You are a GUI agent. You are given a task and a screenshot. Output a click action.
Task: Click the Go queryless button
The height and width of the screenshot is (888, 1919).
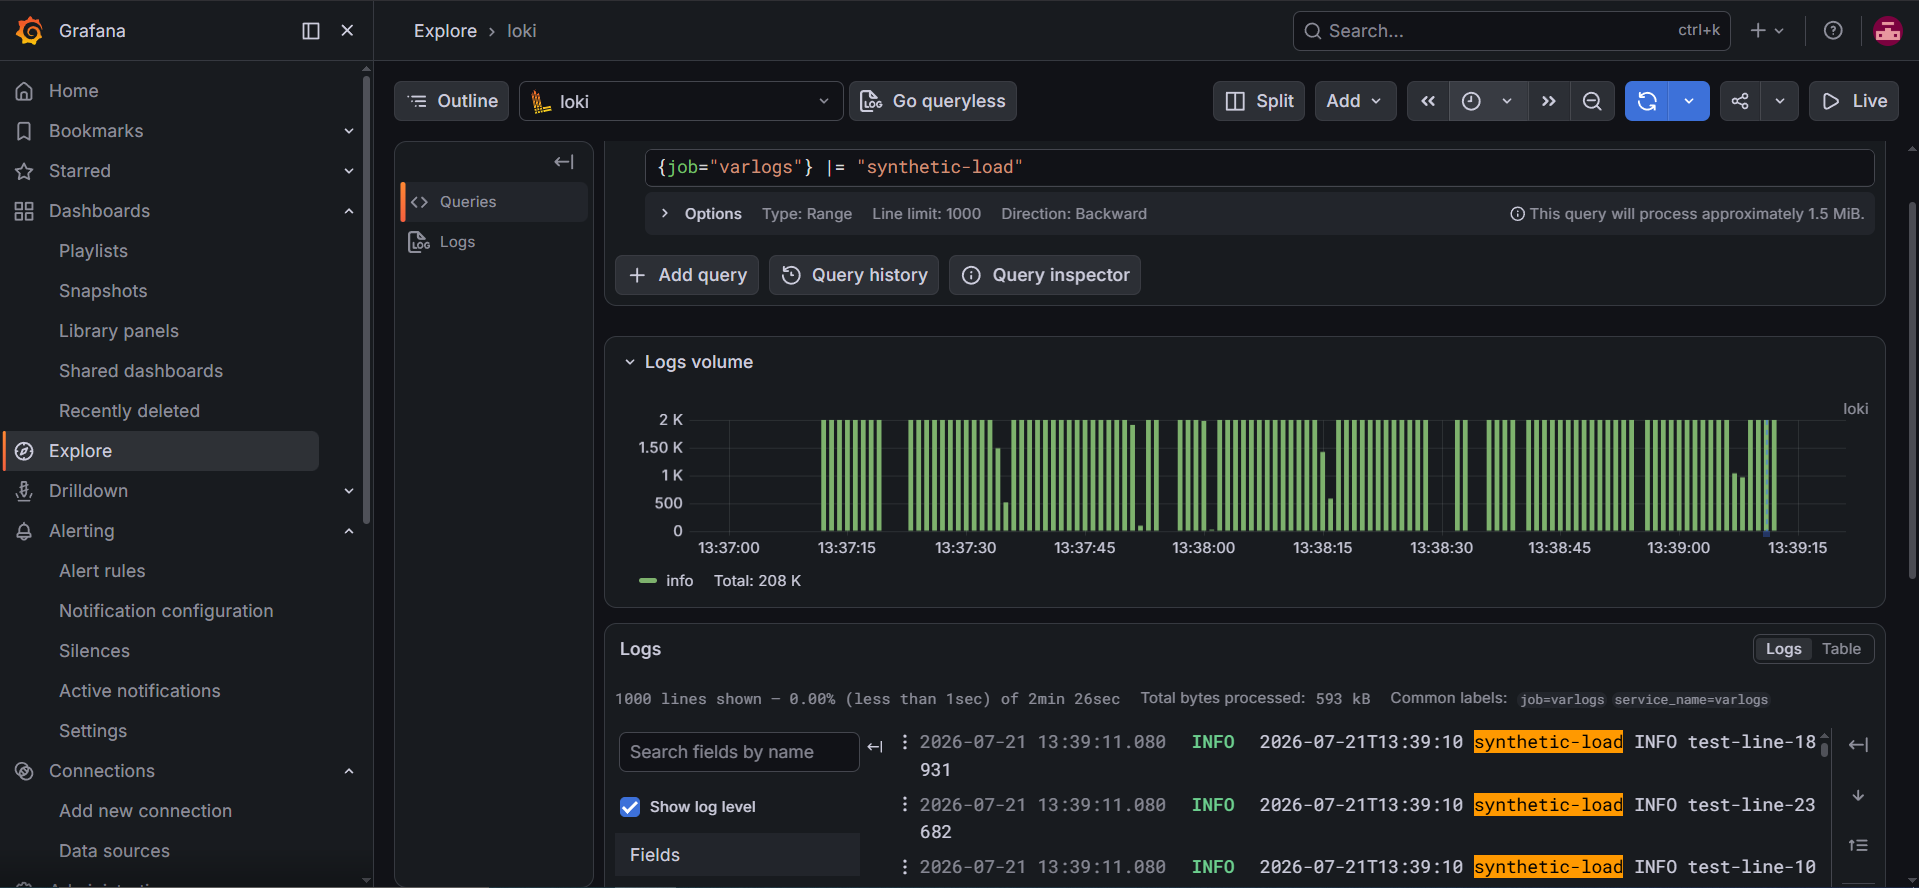pyautogui.click(x=933, y=101)
